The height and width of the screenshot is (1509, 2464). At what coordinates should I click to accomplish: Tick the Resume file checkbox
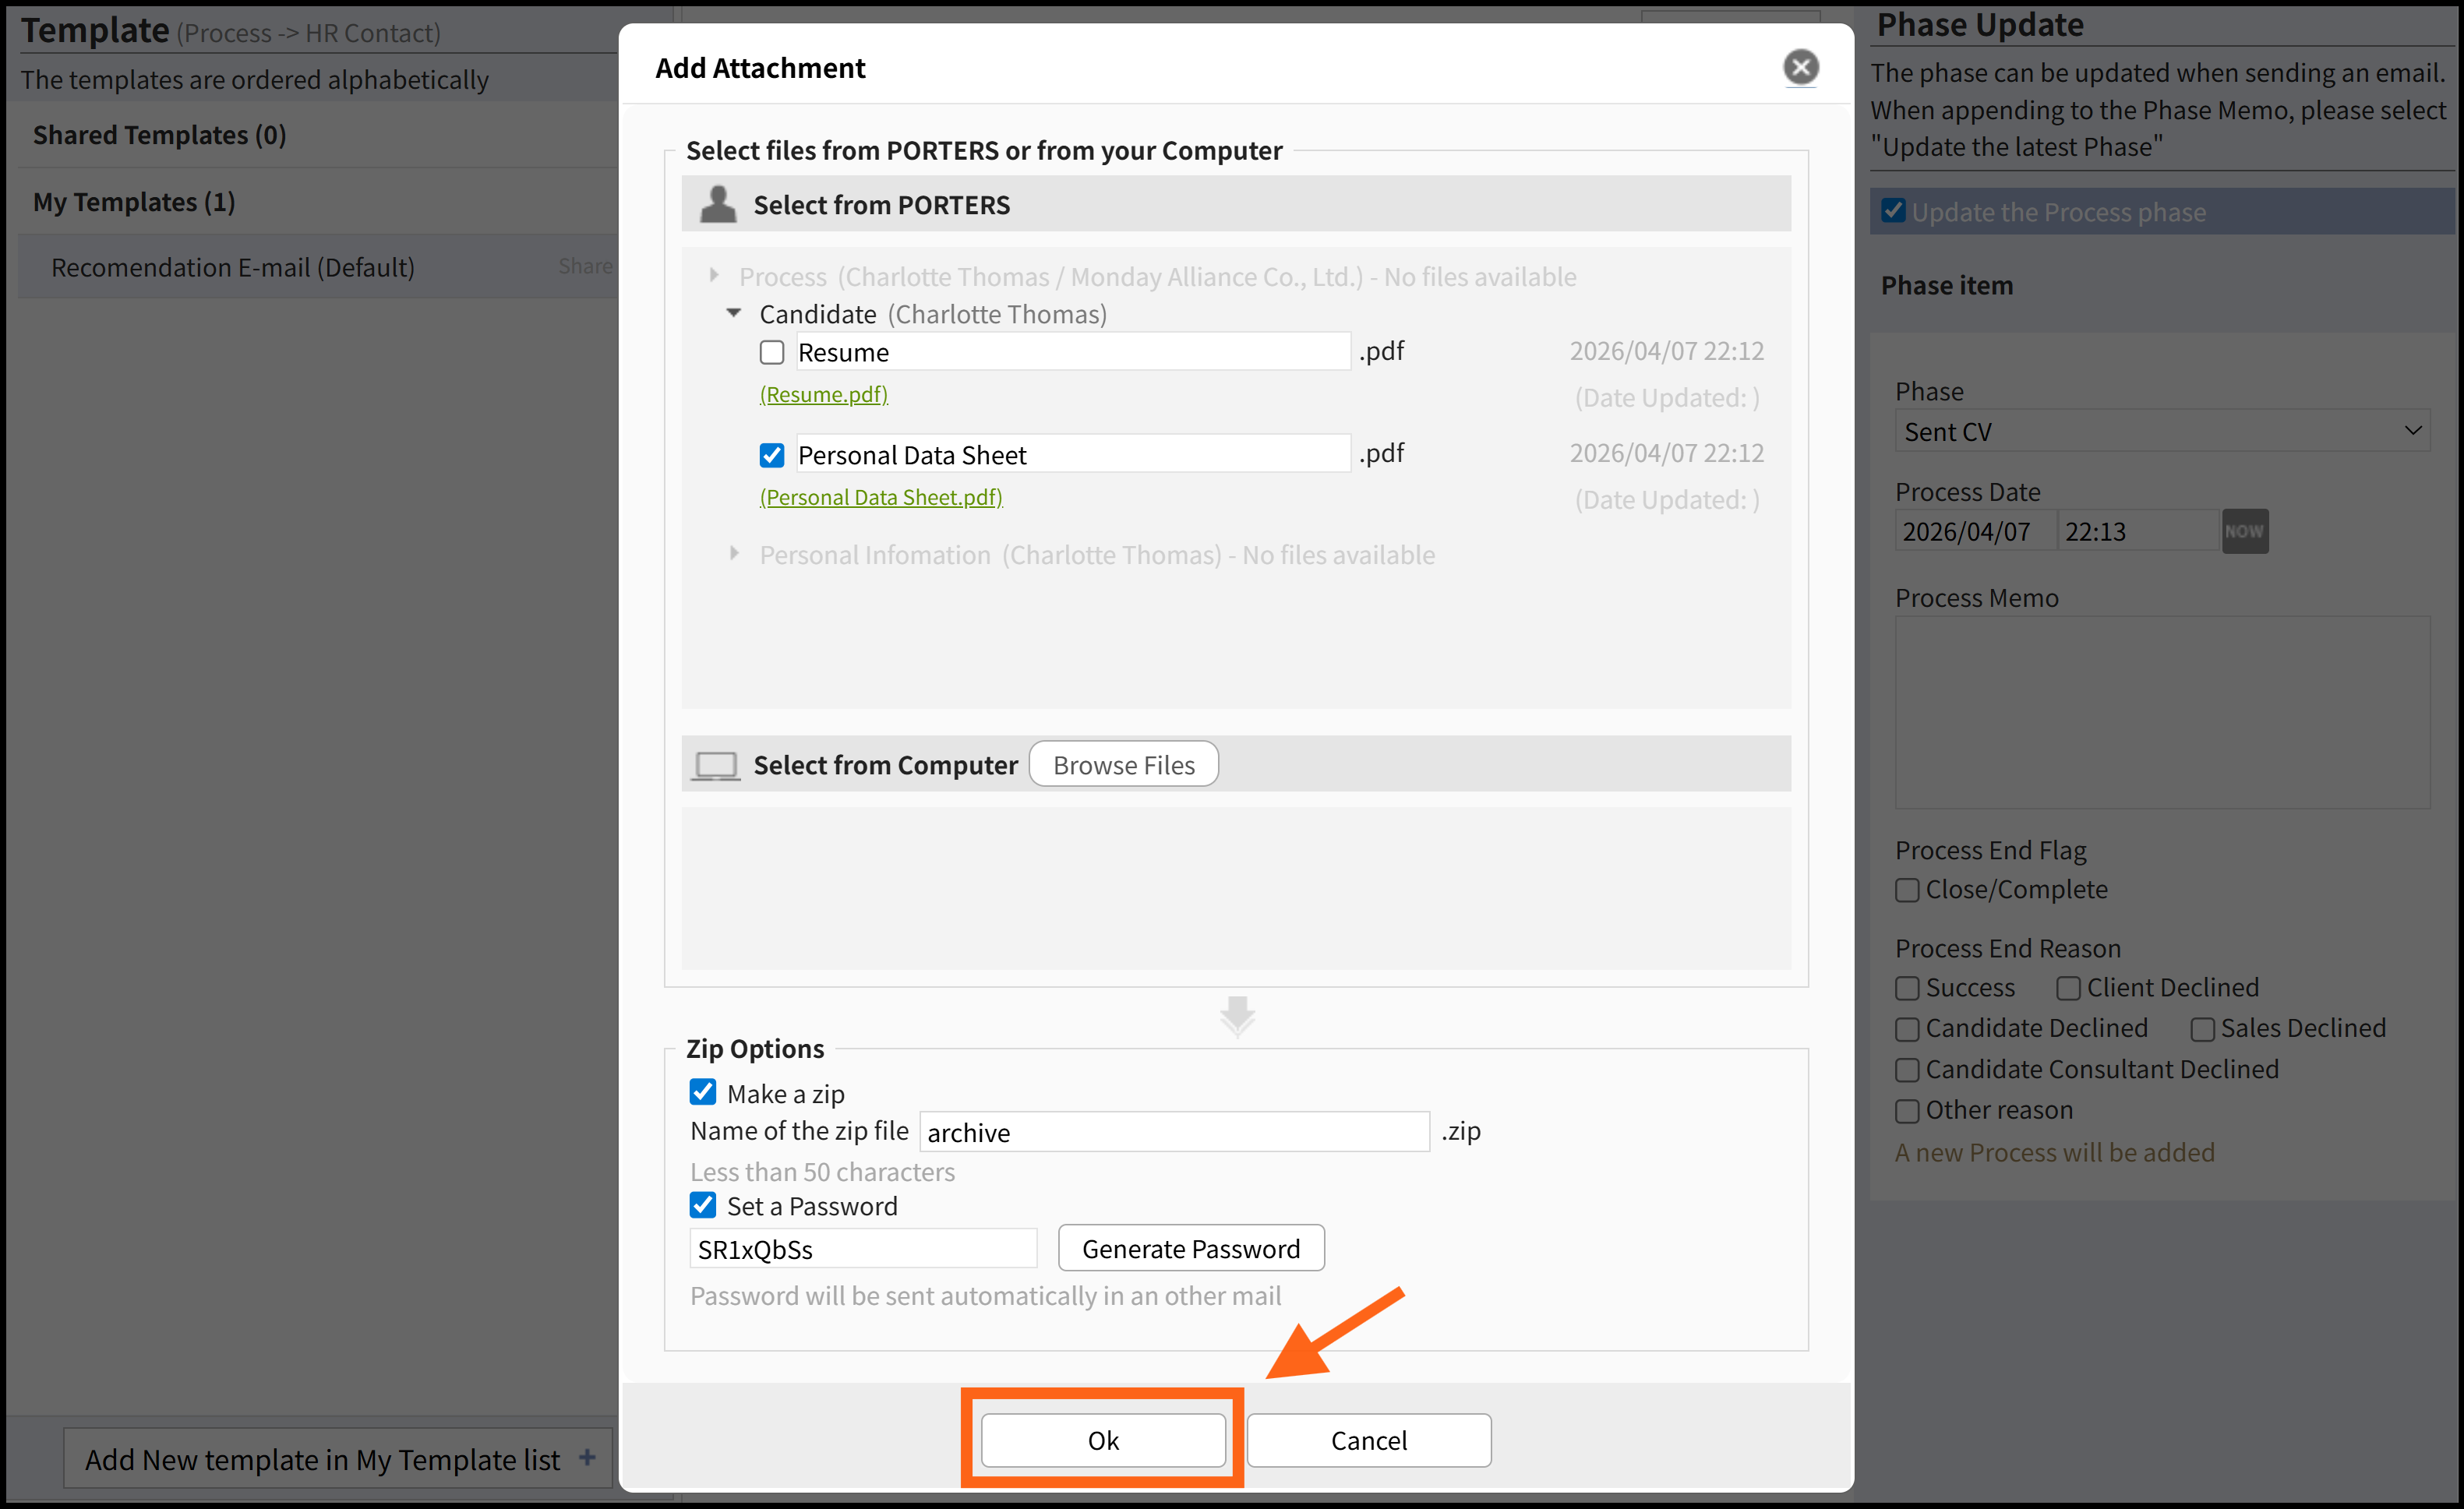click(x=772, y=353)
